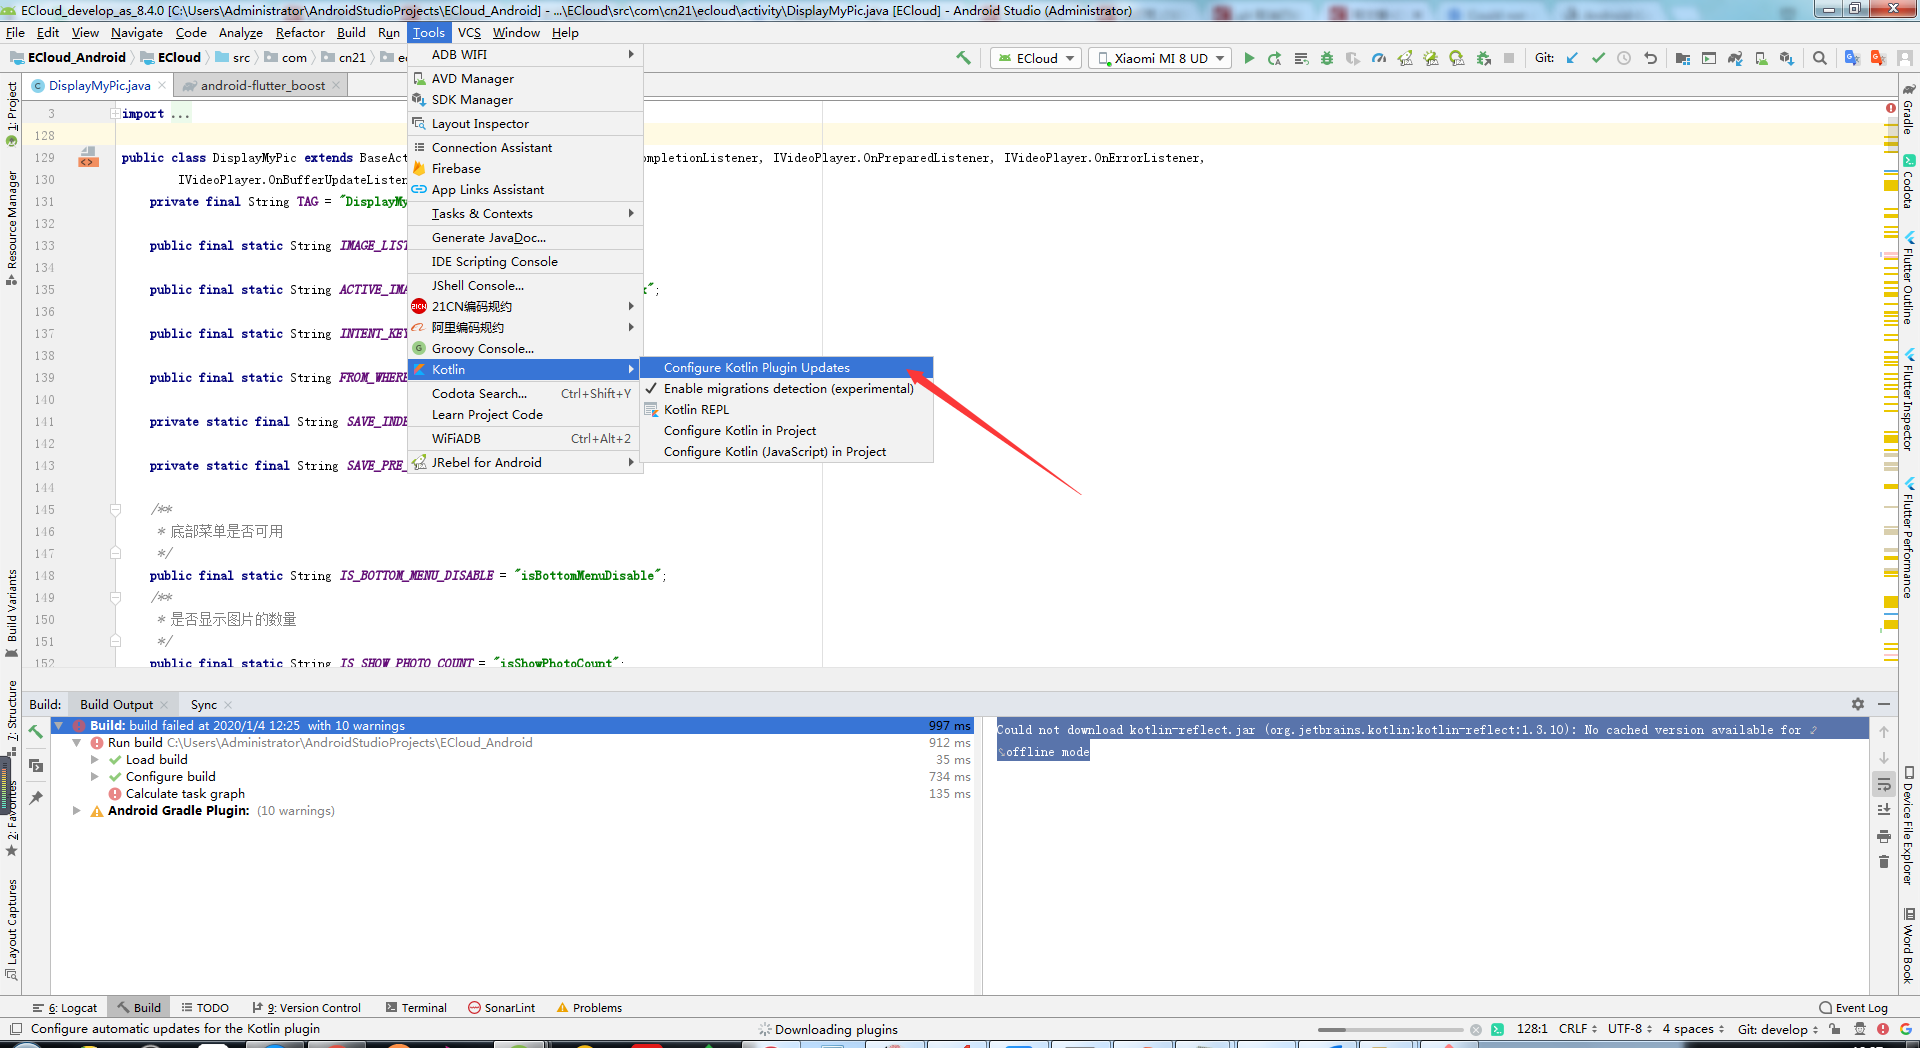Image resolution: width=1920 pixels, height=1048 pixels.
Task: Click the gray Stop square icon
Action: [x=1509, y=58]
